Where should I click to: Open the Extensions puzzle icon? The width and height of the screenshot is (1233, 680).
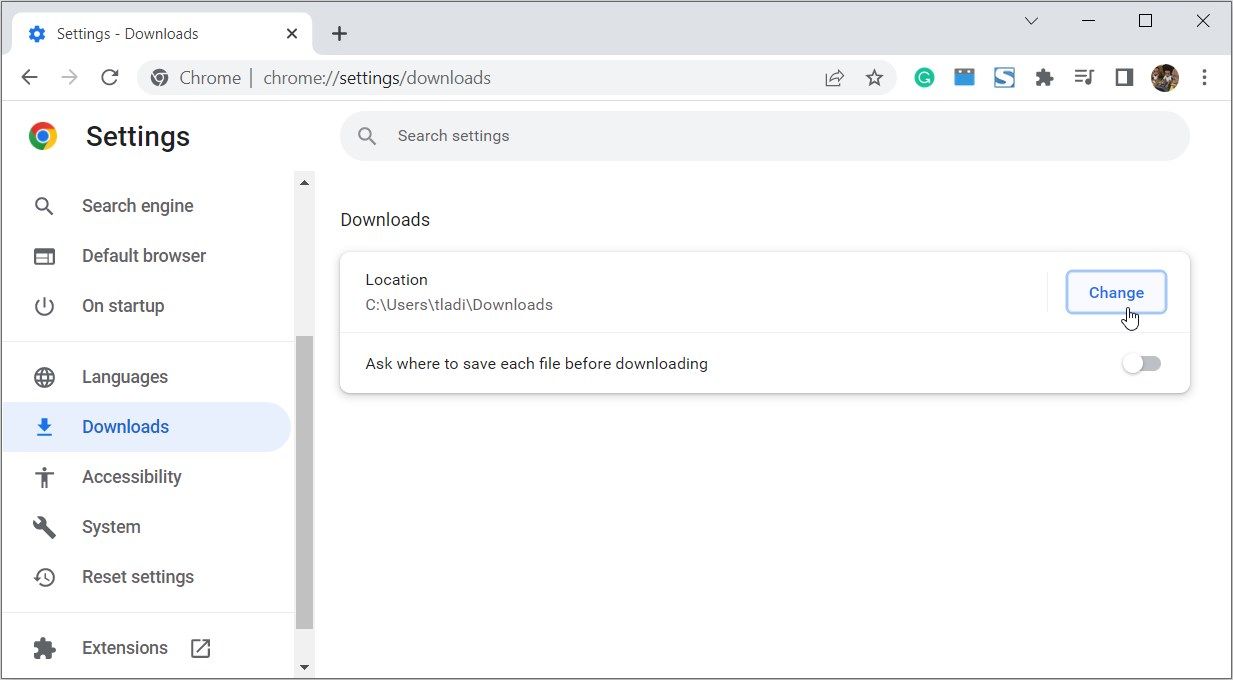click(x=1044, y=77)
